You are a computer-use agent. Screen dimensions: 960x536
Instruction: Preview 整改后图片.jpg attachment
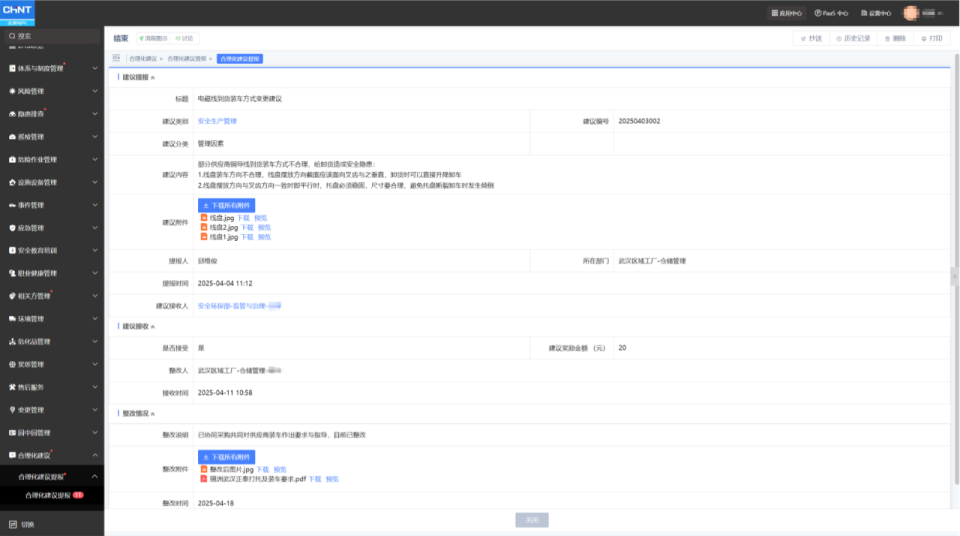pyautogui.click(x=280, y=470)
